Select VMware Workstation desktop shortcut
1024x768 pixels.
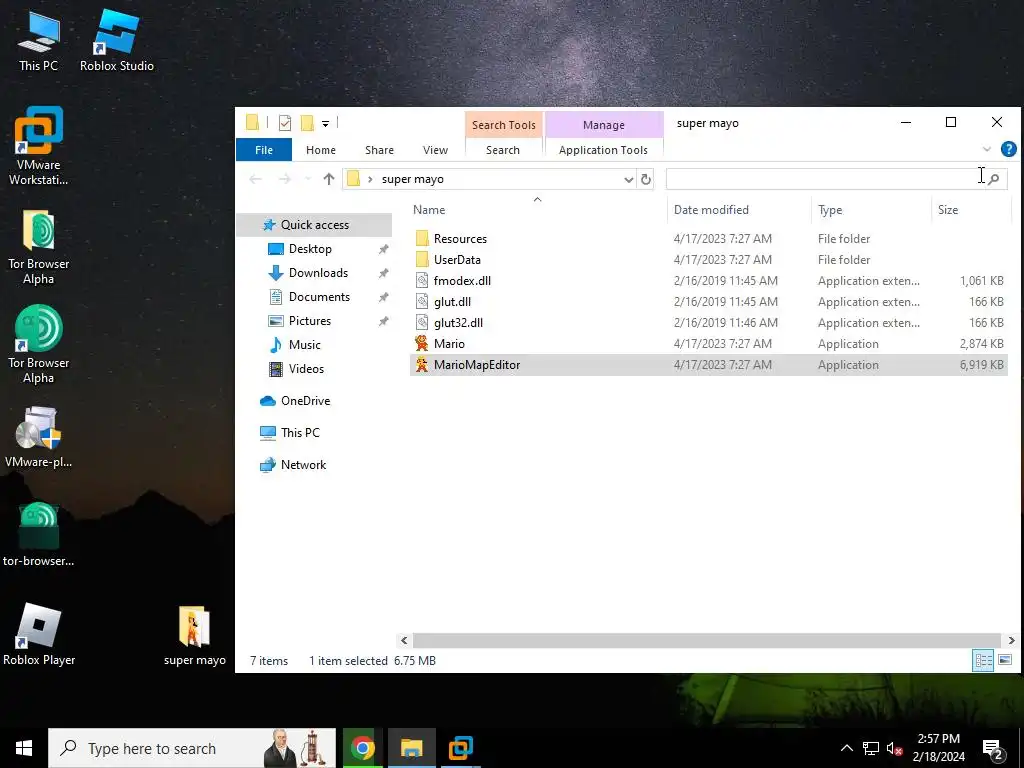39,146
